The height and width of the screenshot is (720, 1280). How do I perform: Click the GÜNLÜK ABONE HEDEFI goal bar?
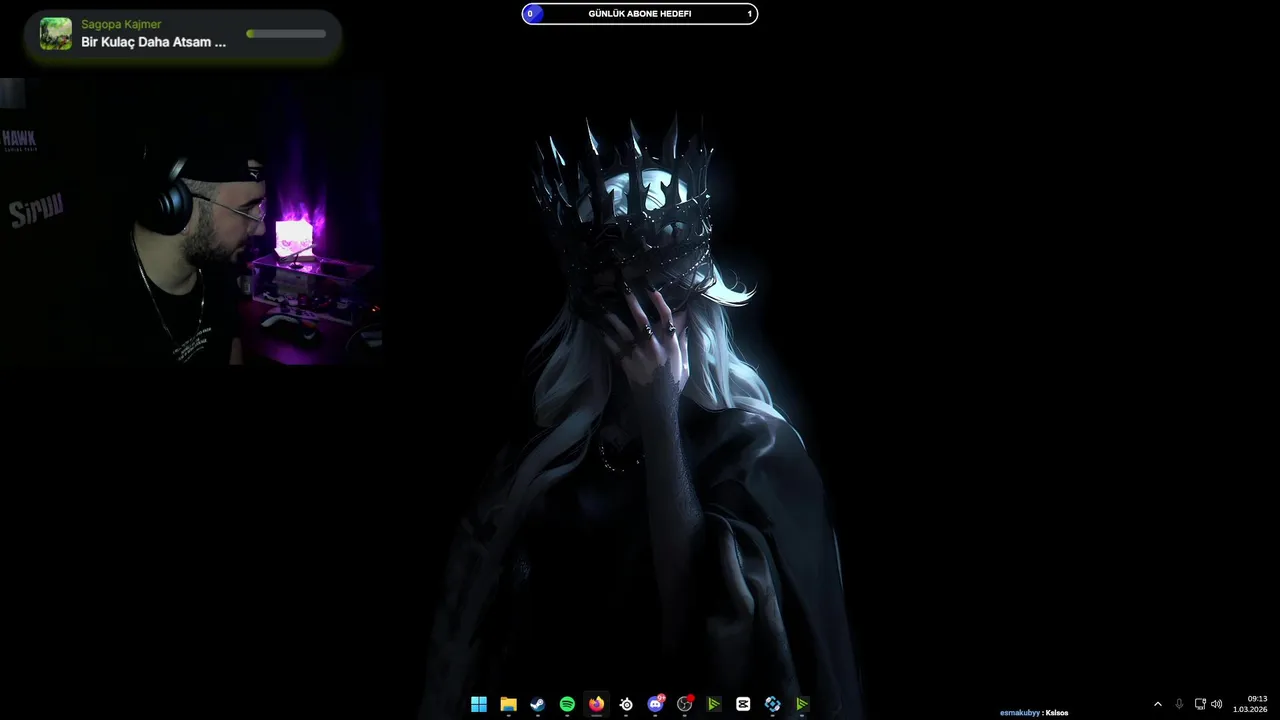640,14
